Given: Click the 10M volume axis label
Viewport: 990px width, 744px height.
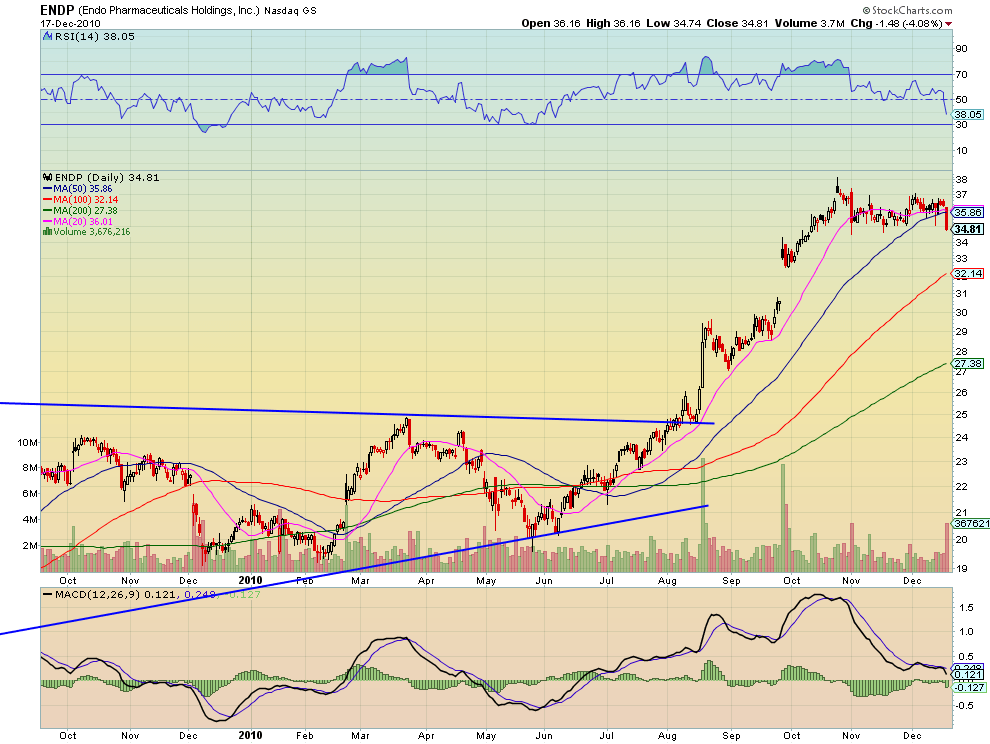Looking at the screenshot, I should click(x=28, y=442).
